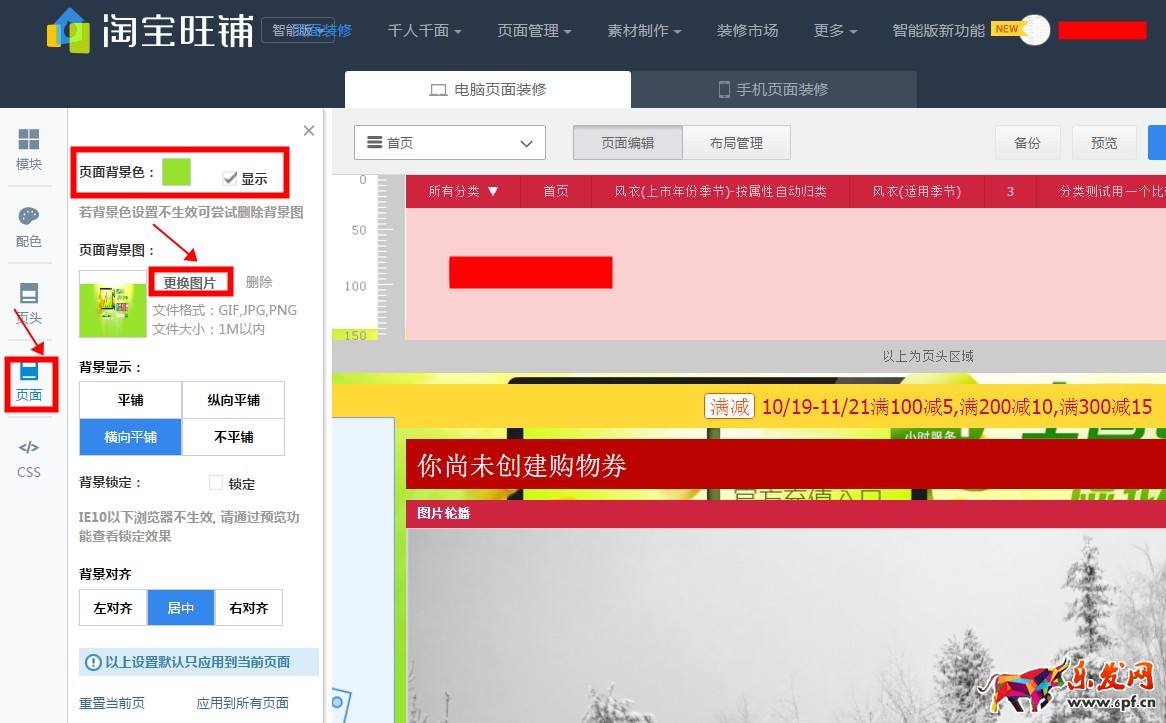
Task: Enable the 锁定 background lock checkbox
Action: (216, 483)
